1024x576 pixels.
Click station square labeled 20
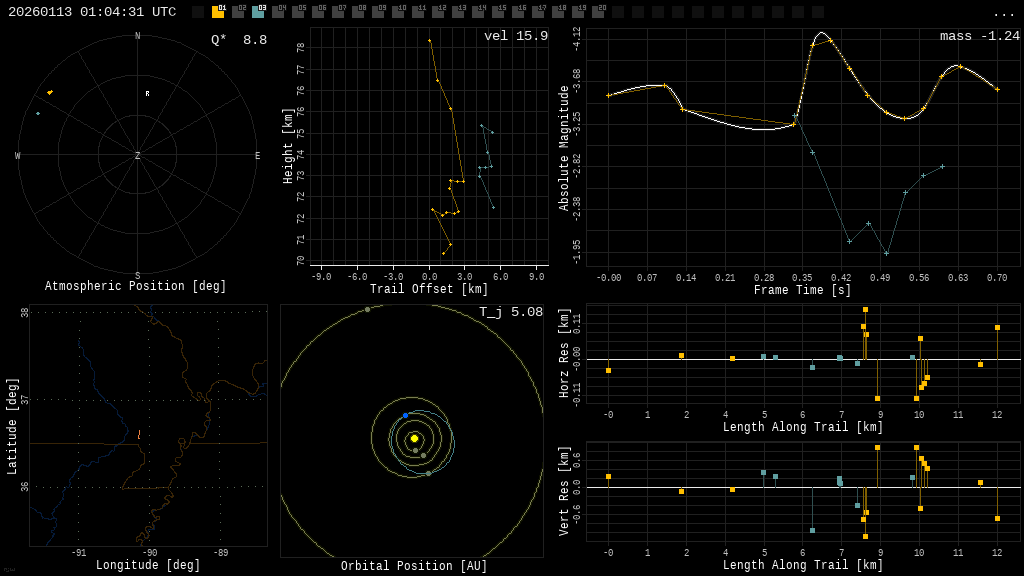[x=598, y=12]
